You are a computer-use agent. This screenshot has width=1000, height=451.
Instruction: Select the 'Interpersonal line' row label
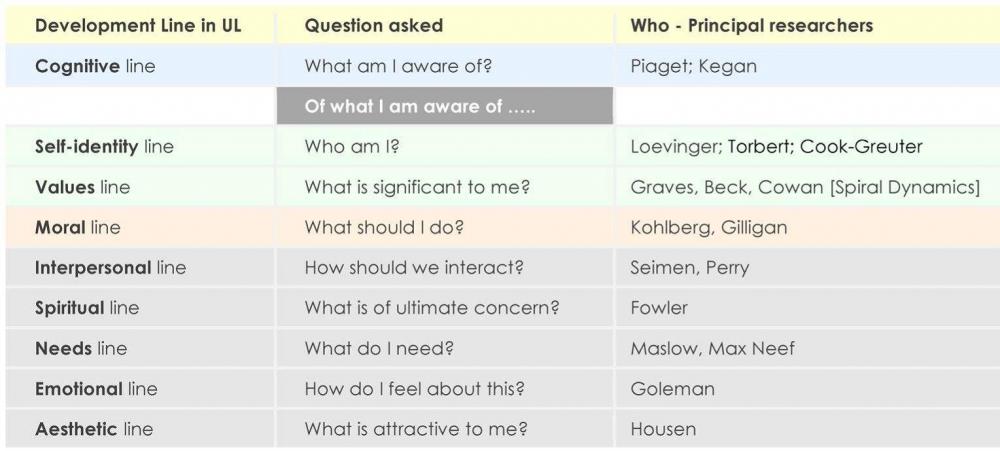click(110, 268)
